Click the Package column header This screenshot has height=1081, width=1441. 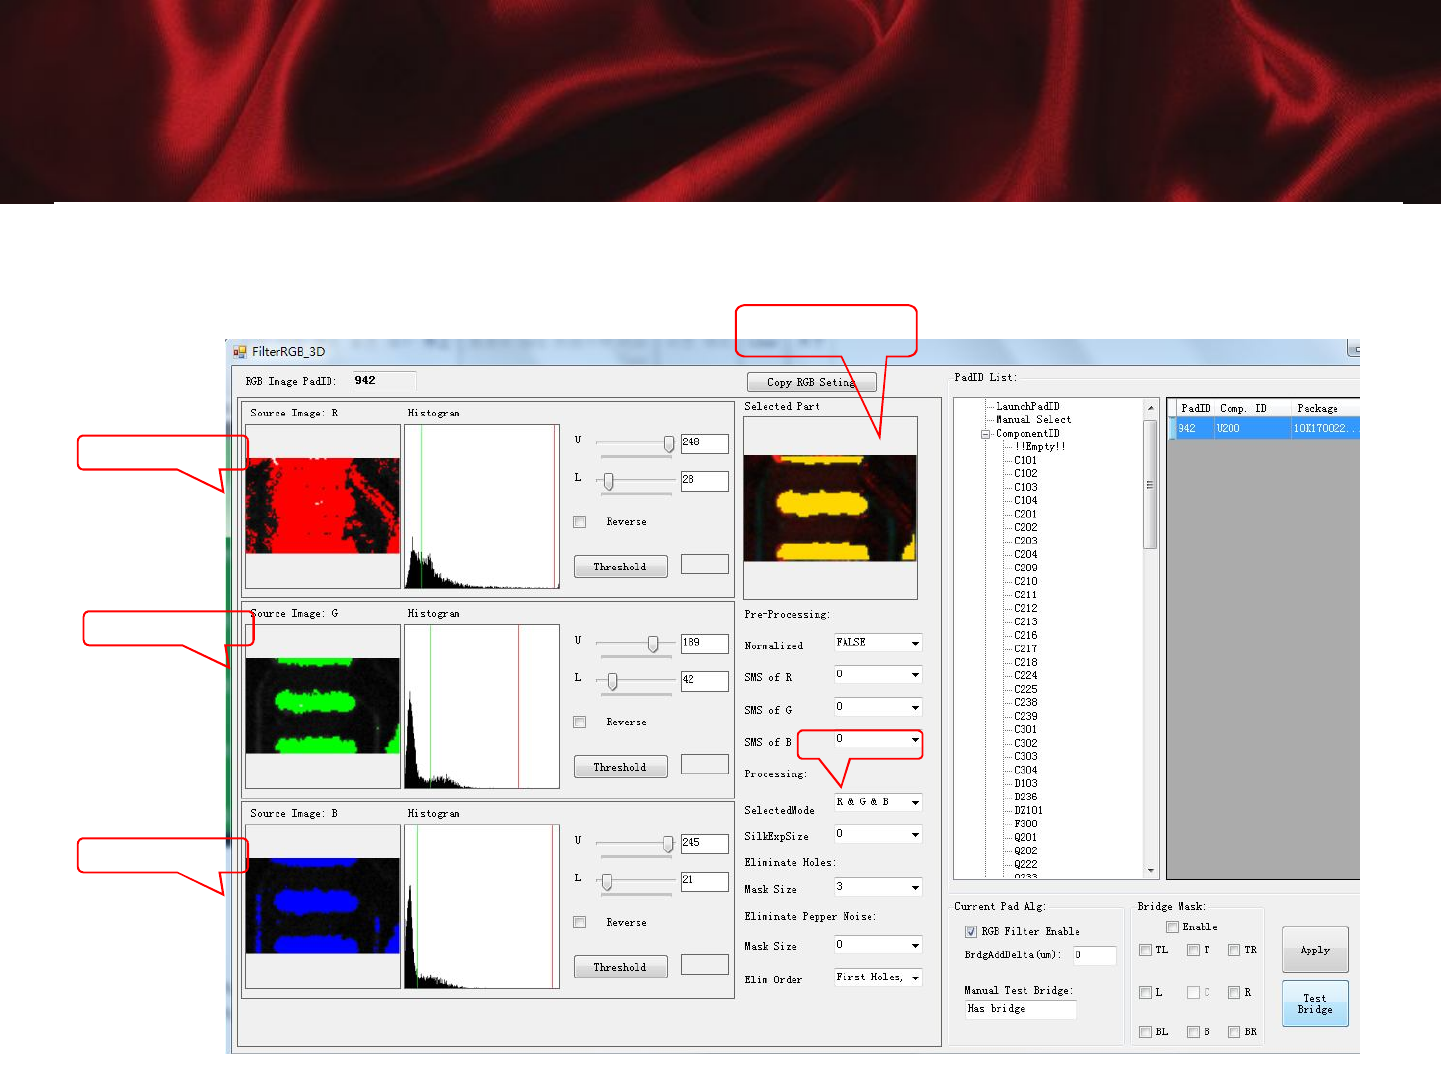pyautogui.click(x=1325, y=408)
